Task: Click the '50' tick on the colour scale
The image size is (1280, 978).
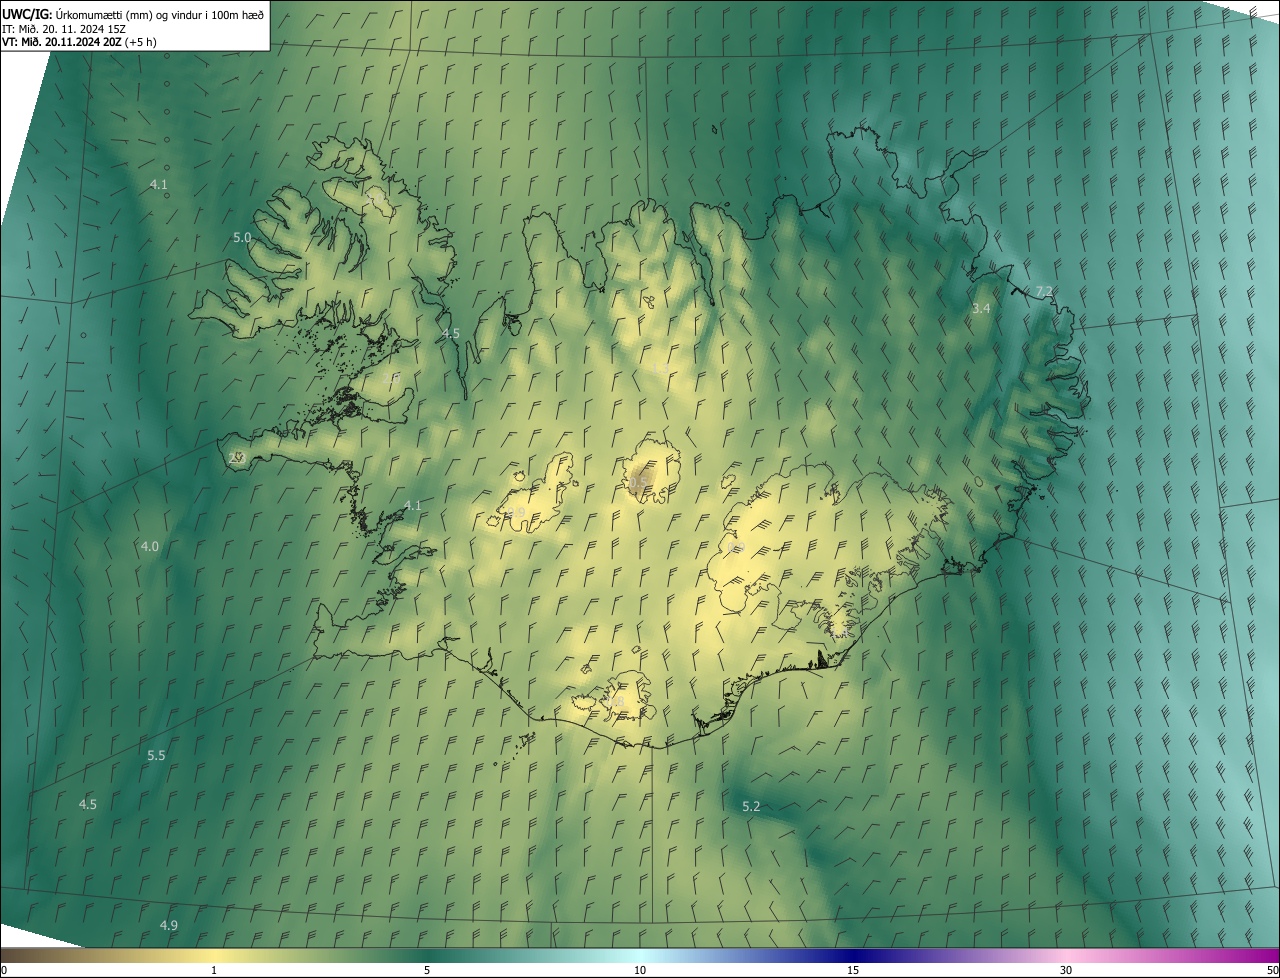Action: [x=1272, y=970]
